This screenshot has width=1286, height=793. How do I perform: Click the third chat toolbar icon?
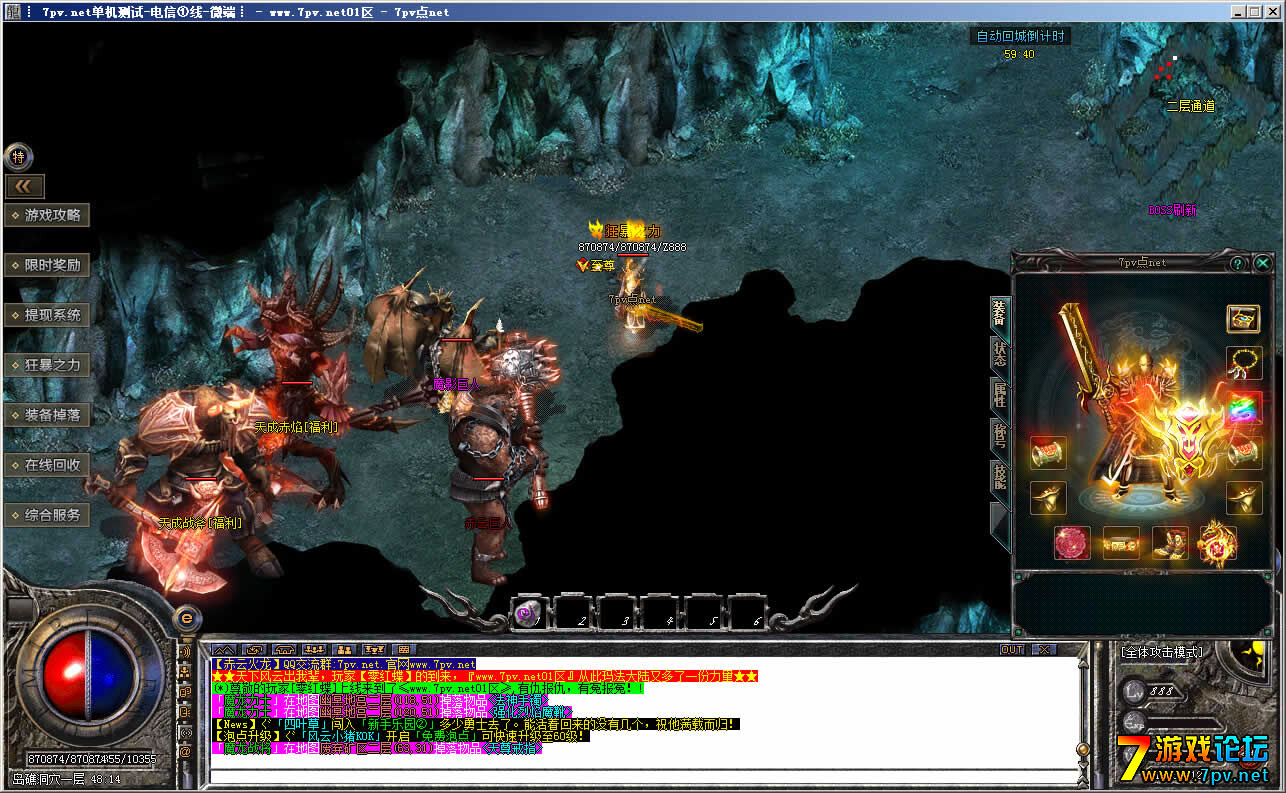click(x=285, y=649)
